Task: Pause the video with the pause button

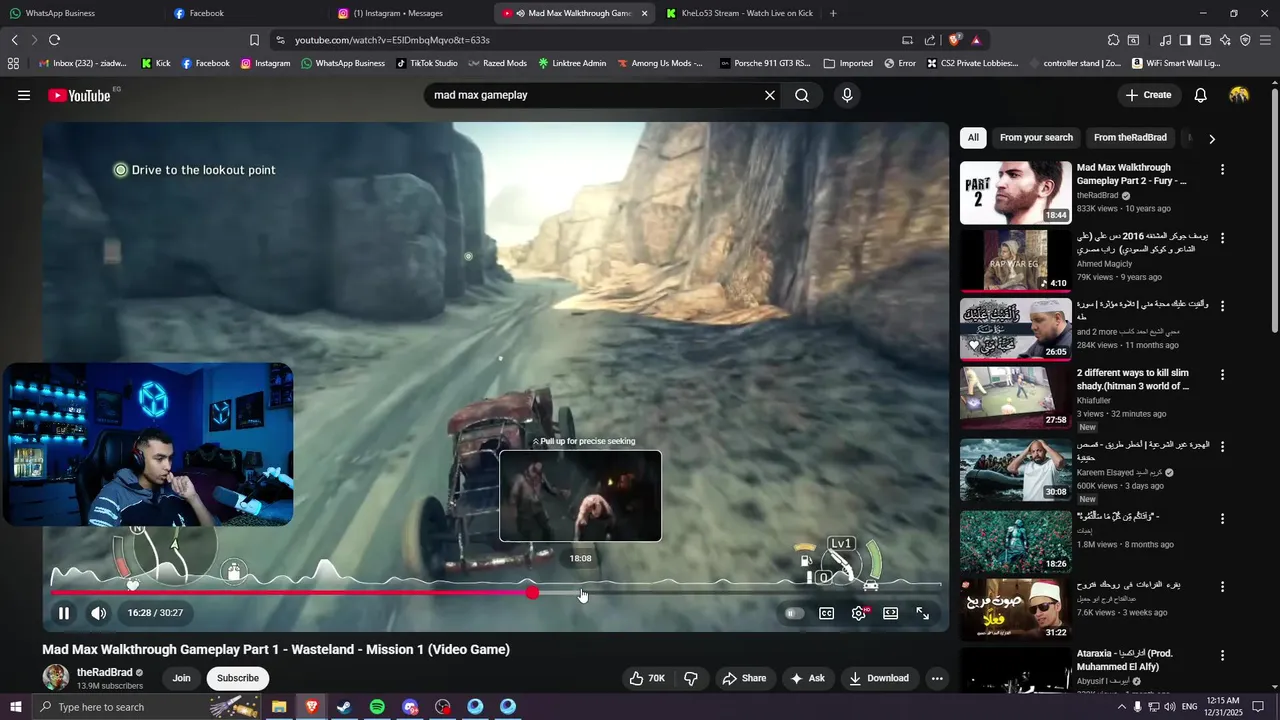Action: tap(63, 613)
